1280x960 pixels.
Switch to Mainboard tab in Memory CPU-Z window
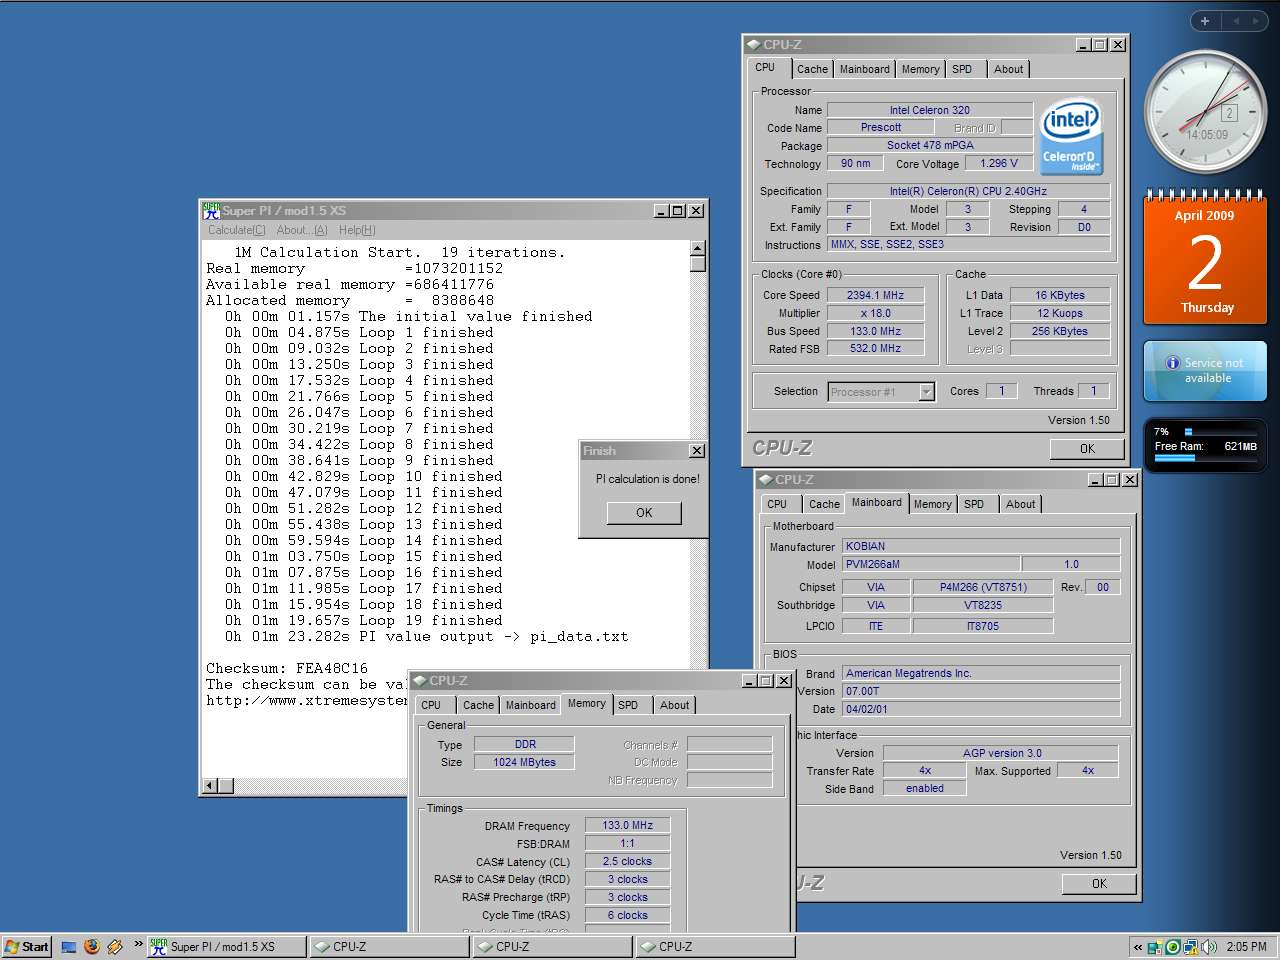(x=530, y=705)
